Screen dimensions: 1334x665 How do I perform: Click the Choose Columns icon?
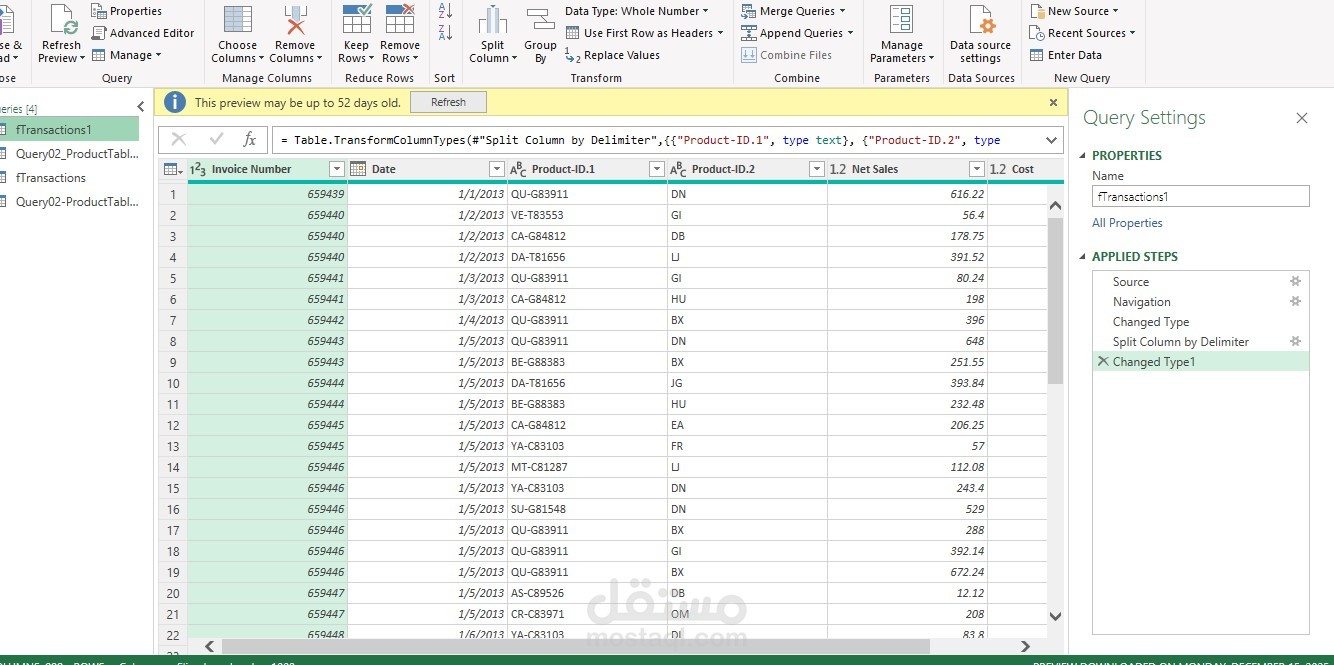pyautogui.click(x=238, y=20)
